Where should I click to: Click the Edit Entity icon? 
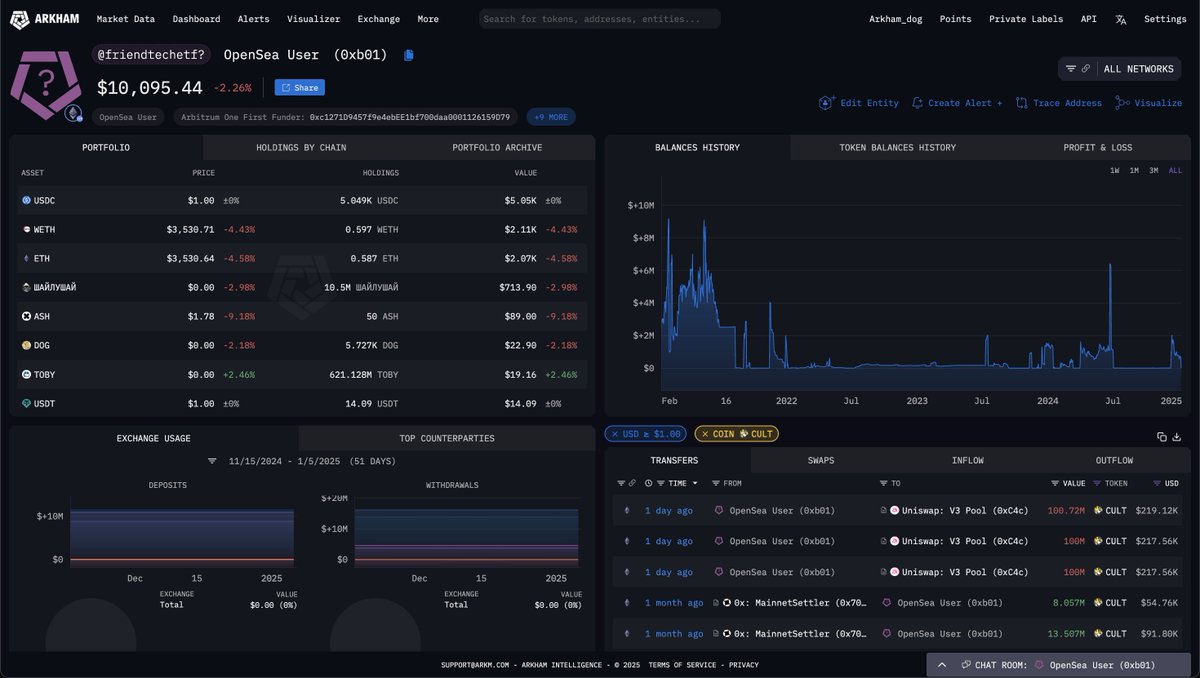click(827, 103)
